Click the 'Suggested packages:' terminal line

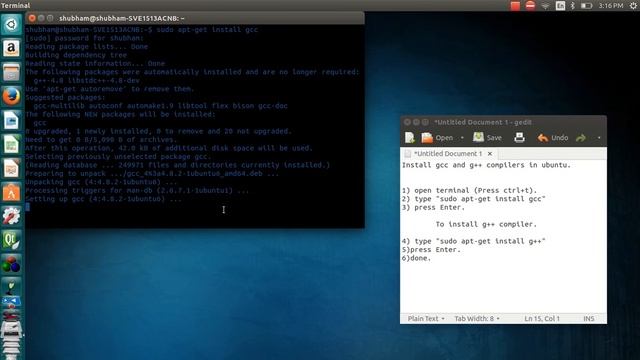click(65, 97)
